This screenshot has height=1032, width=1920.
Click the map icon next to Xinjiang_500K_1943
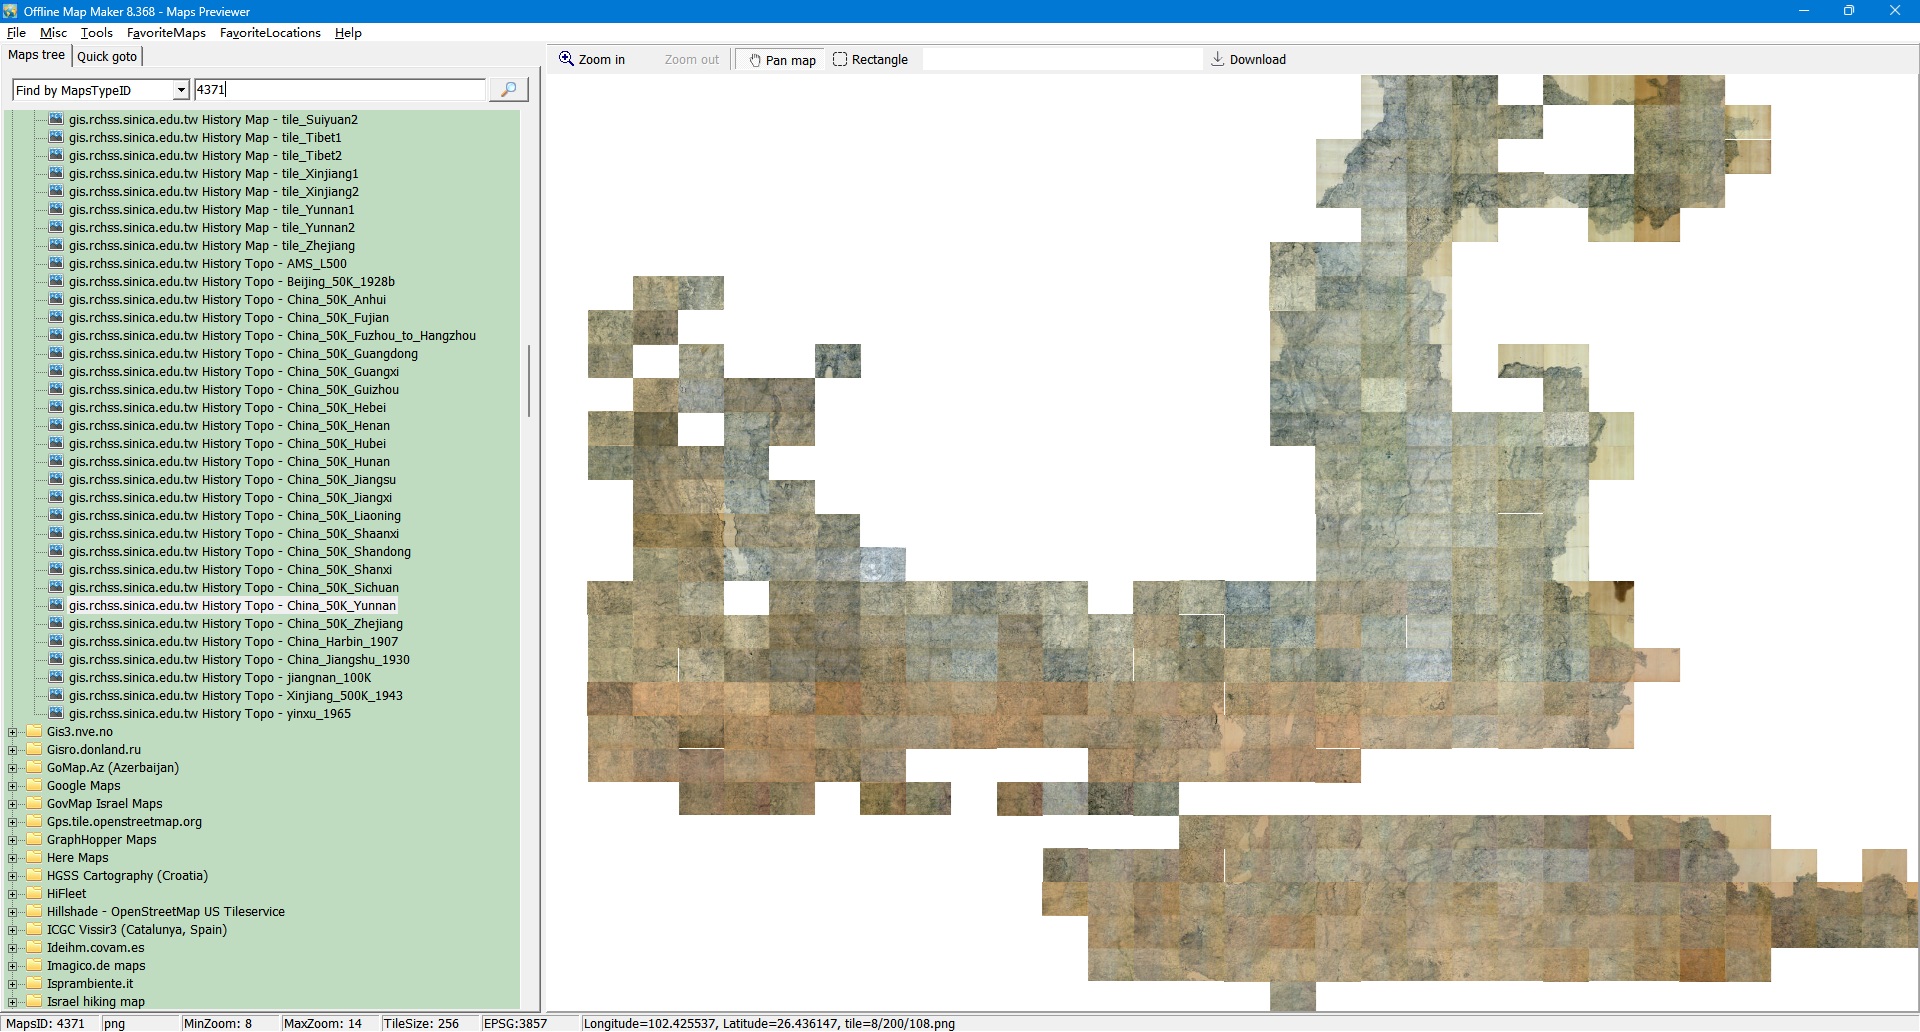(x=56, y=696)
